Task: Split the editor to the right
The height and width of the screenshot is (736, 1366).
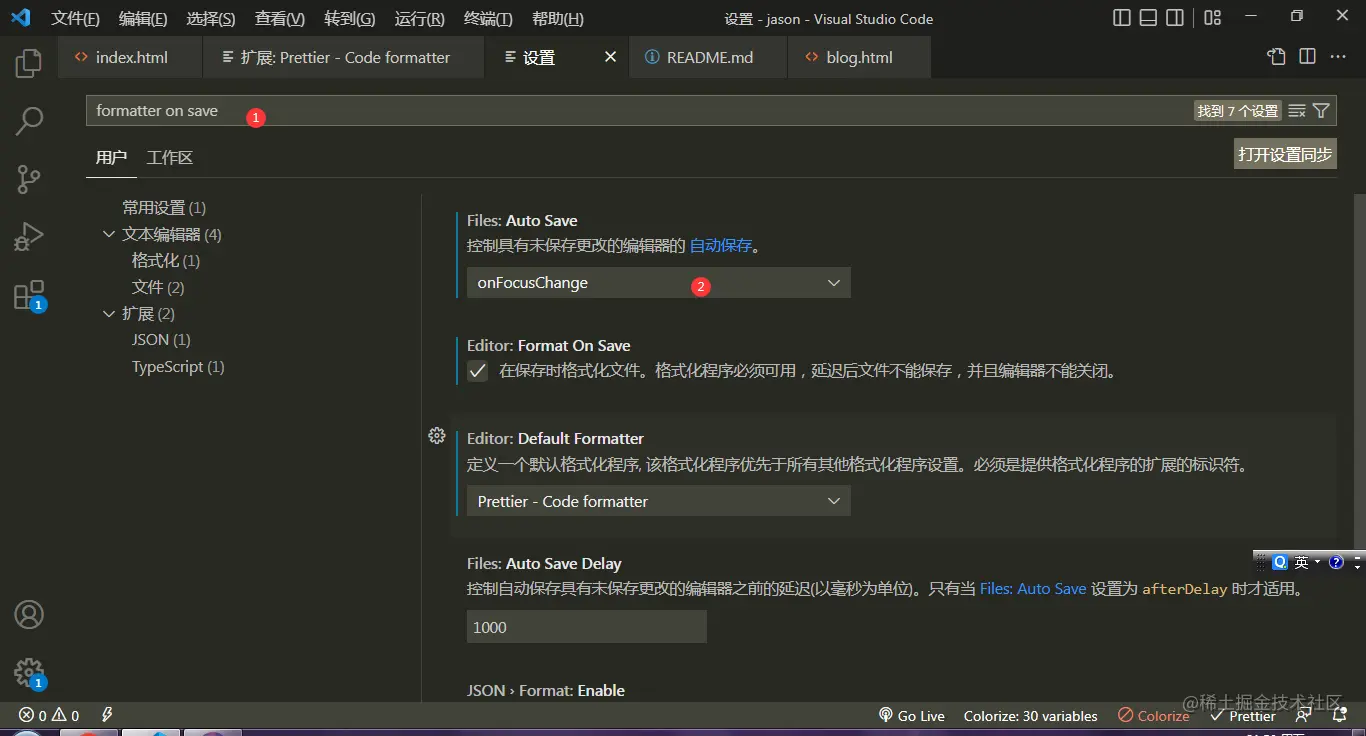Action: tap(1307, 57)
